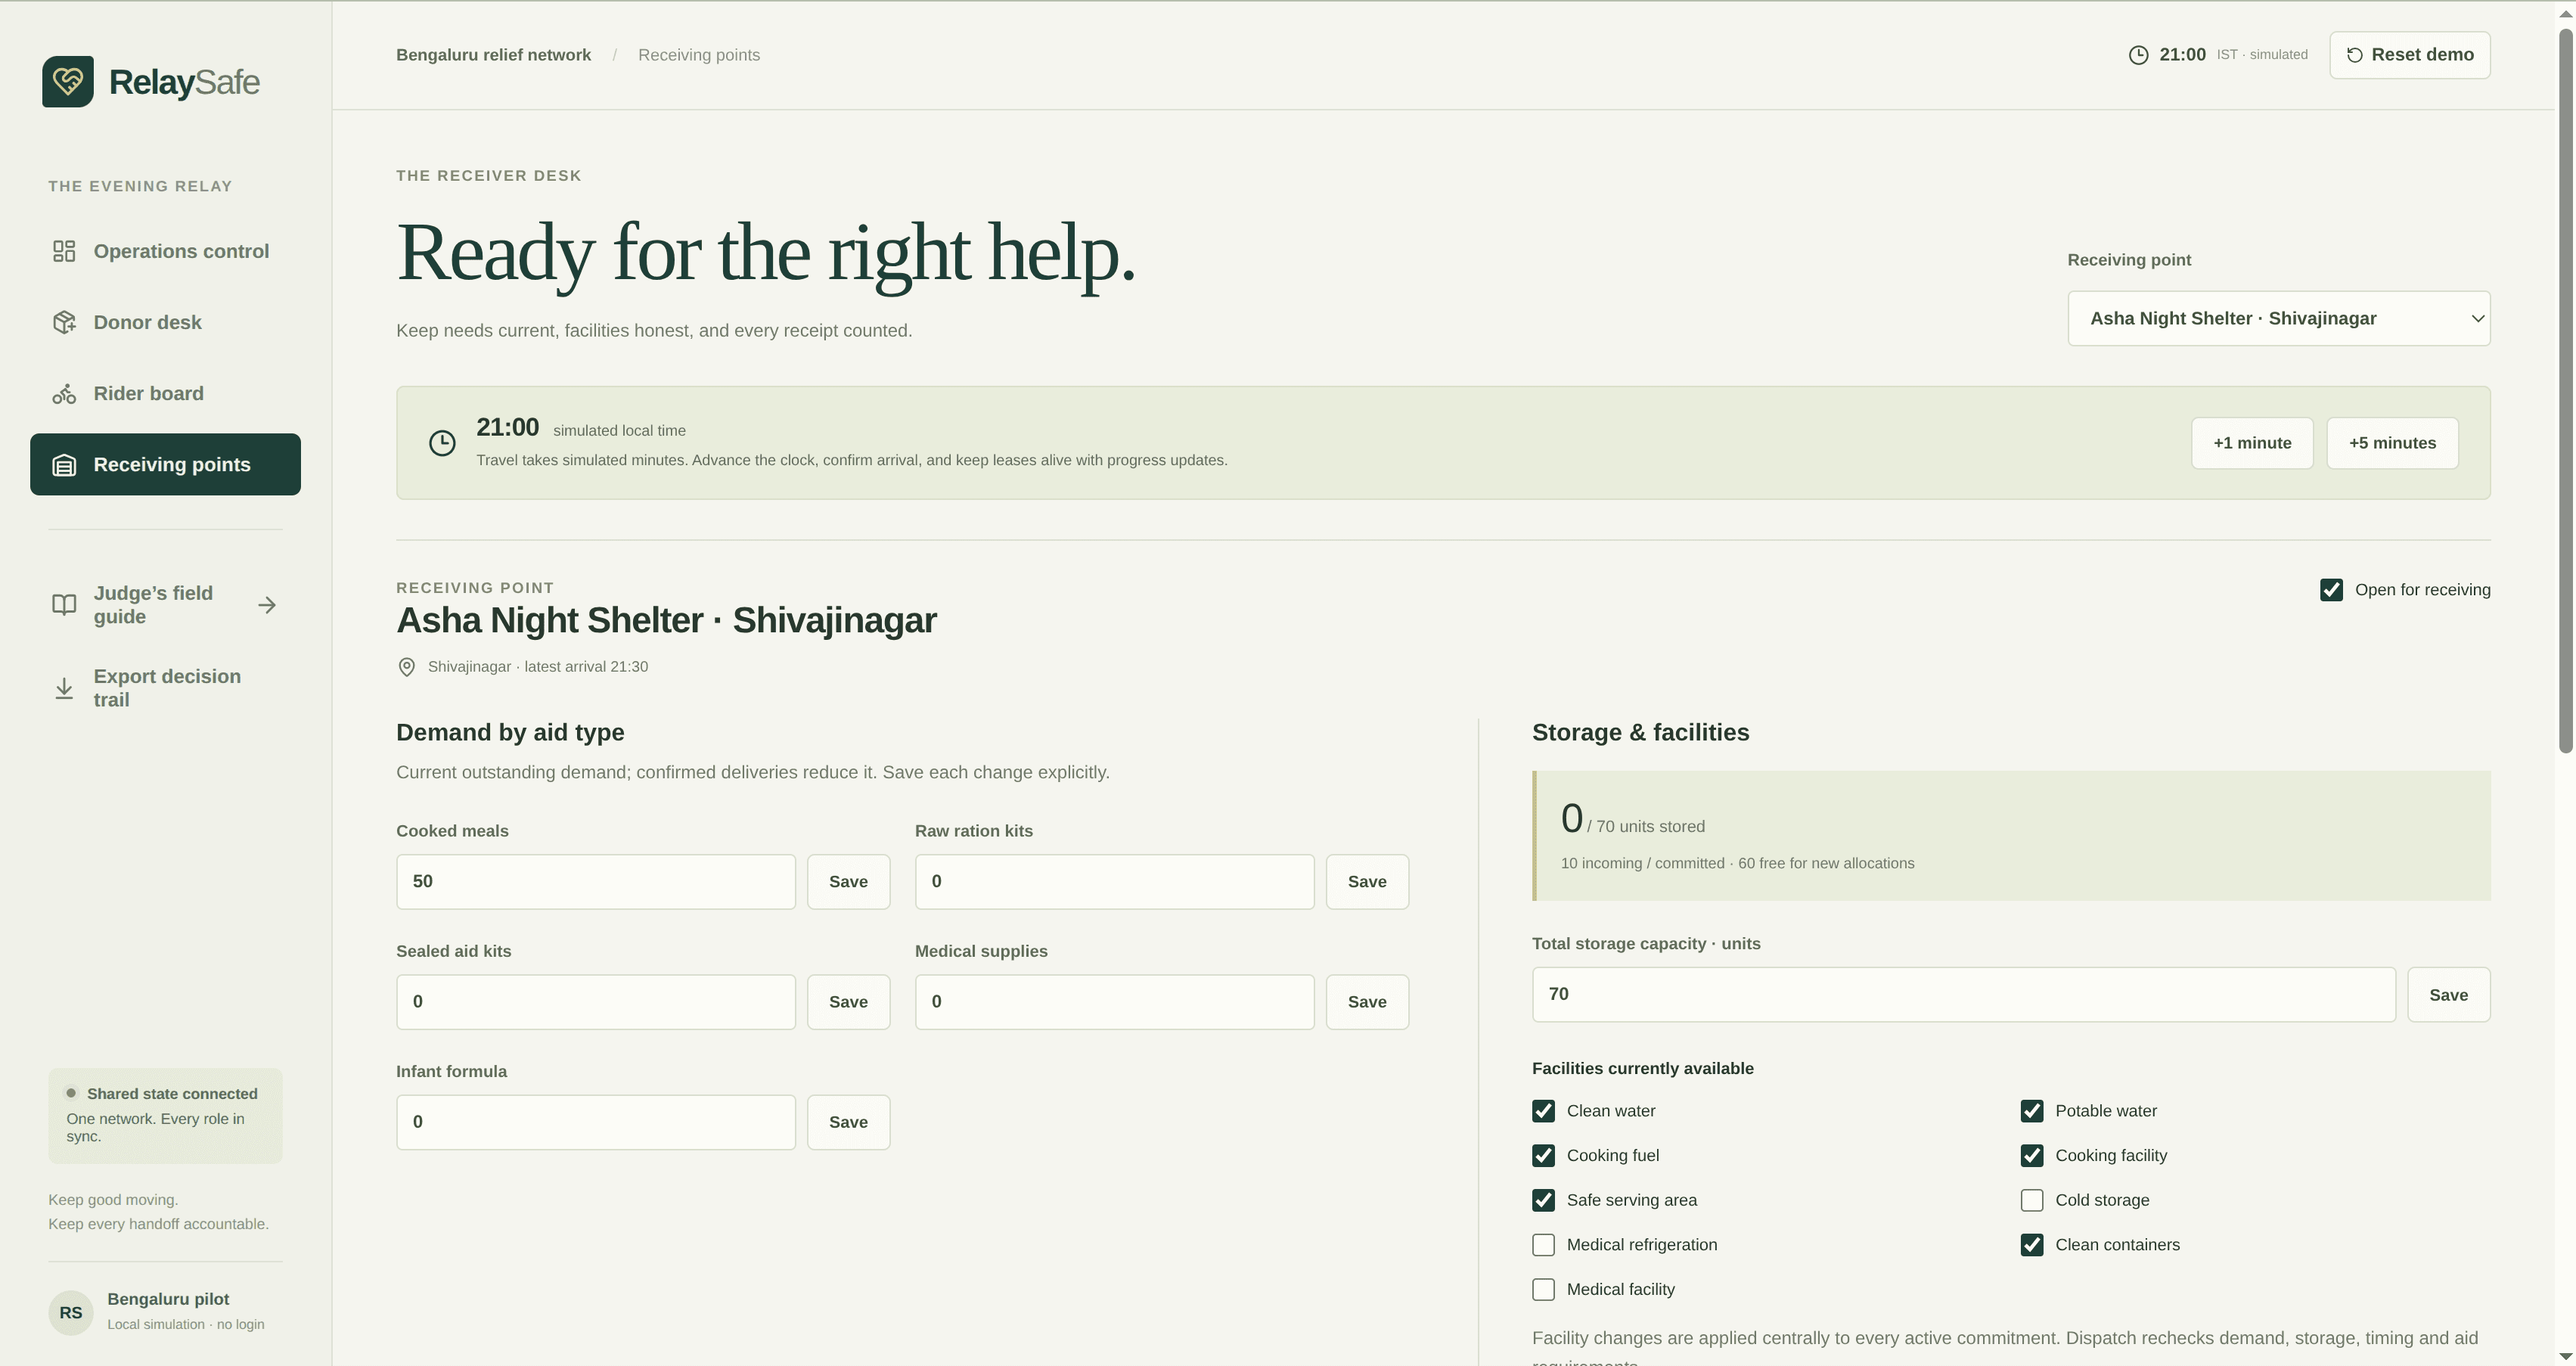Click the Sealed aid kits input field
Image resolution: width=2576 pixels, height=1366 pixels.
pos(596,1002)
